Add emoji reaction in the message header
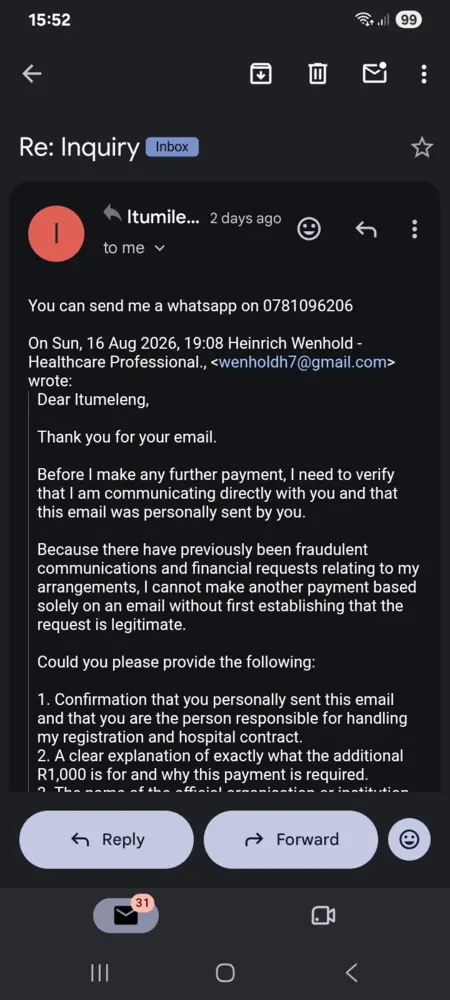The height and width of the screenshot is (1000, 450). click(x=309, y=229)
